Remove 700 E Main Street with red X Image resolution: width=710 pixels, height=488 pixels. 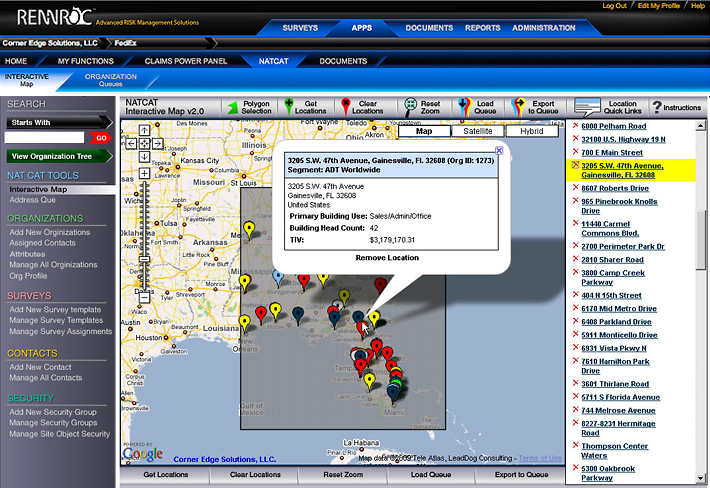[x=576, y=152]
